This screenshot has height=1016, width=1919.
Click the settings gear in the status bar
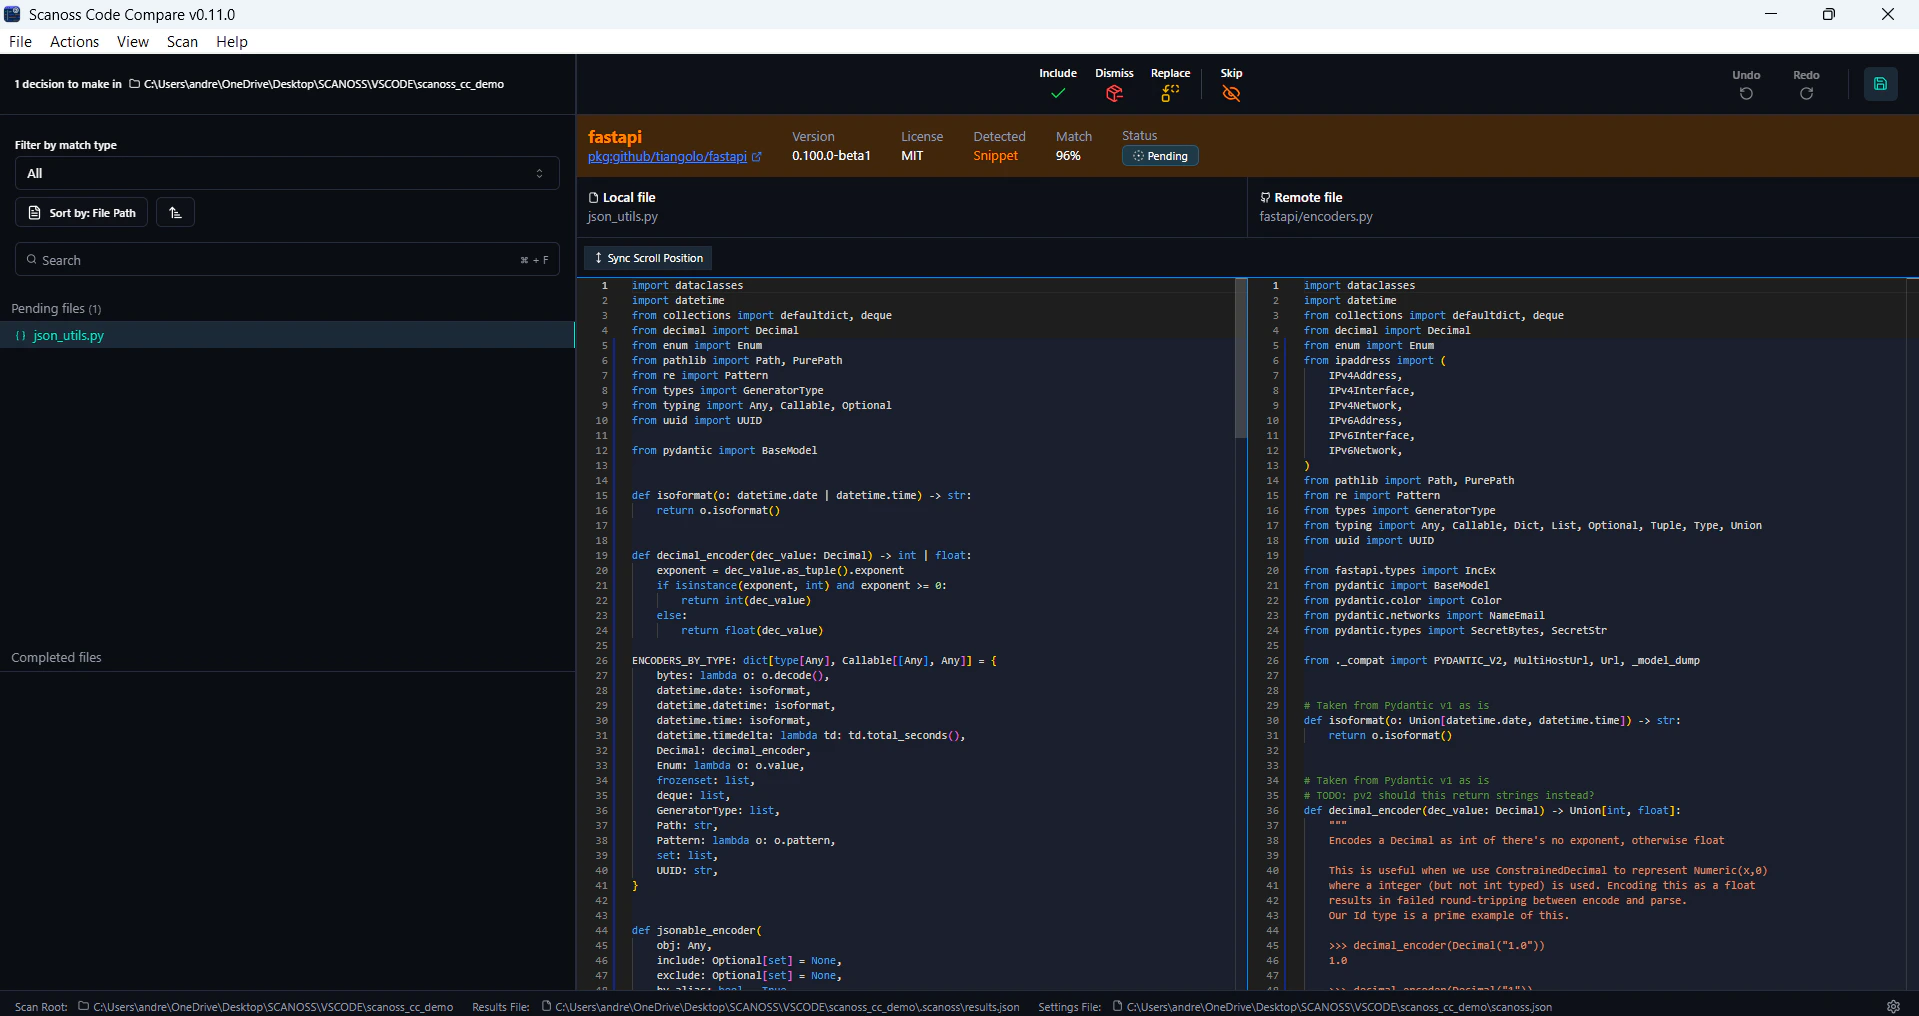click(x=1893, y=1007)
